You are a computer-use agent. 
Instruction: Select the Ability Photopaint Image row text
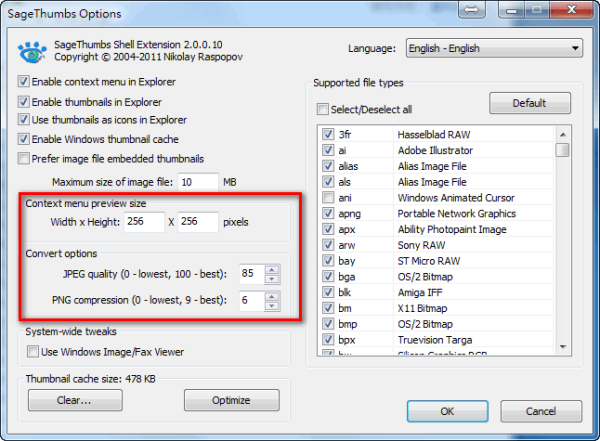pos(452,229)
